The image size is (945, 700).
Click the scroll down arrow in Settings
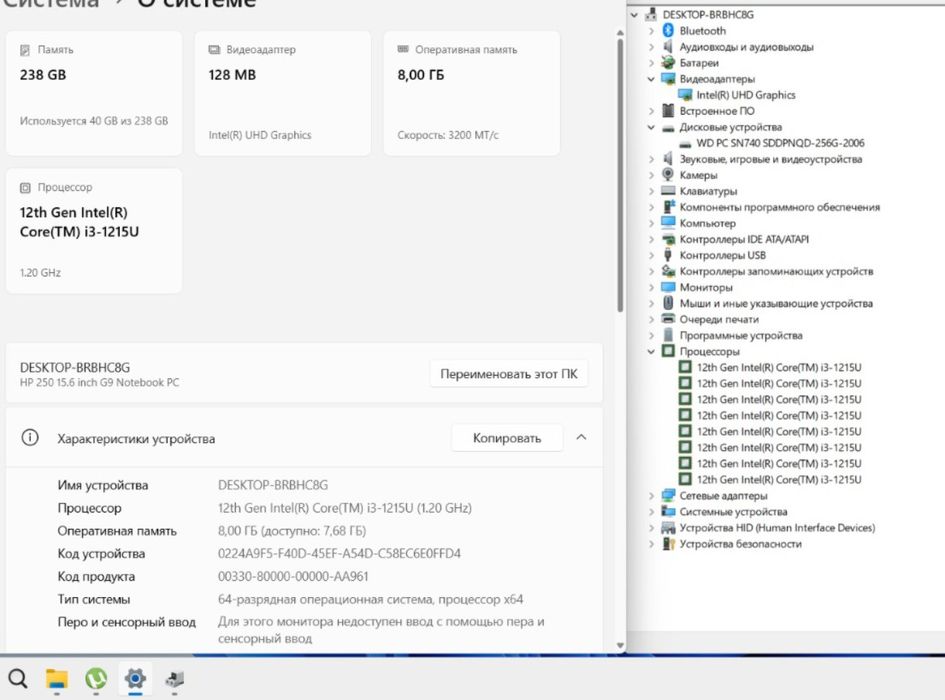pyautogui.click(x=620, y=645)
